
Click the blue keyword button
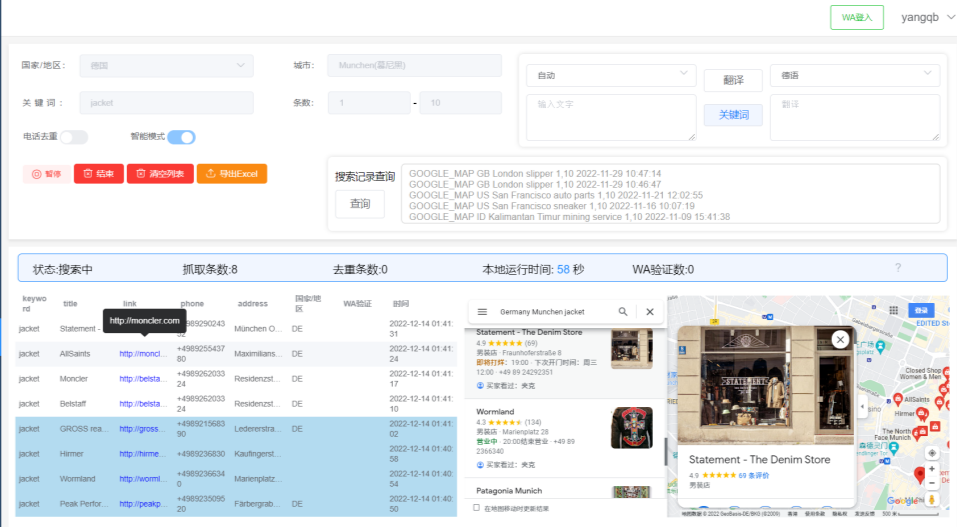[733, 115]
